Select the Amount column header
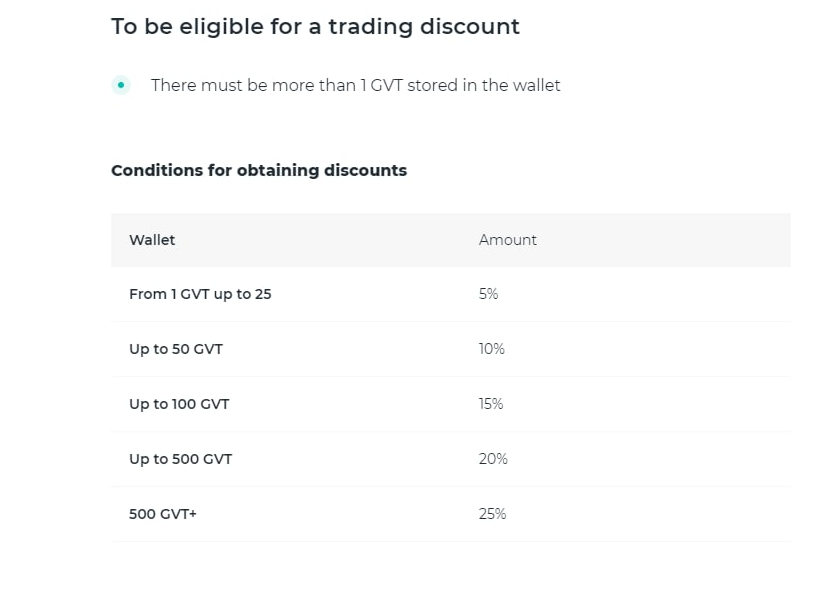The image size is (825, 598). click(x=508, y=240)
